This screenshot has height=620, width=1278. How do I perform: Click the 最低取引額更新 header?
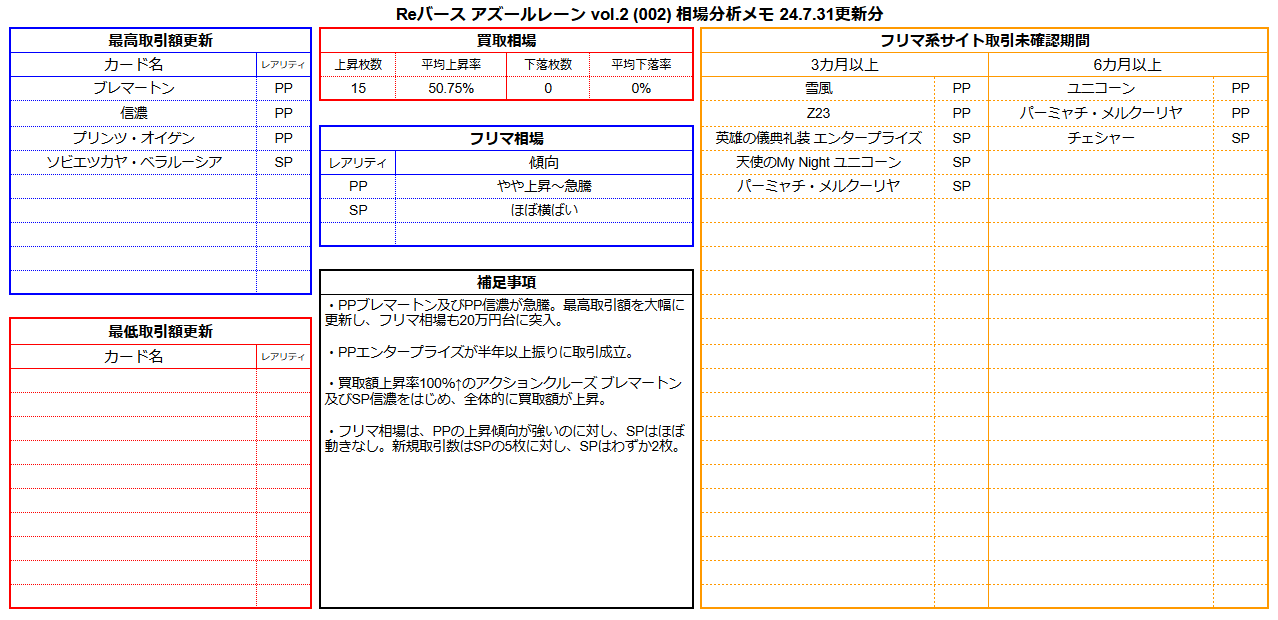pyautogui.click(x=160, y=331)
